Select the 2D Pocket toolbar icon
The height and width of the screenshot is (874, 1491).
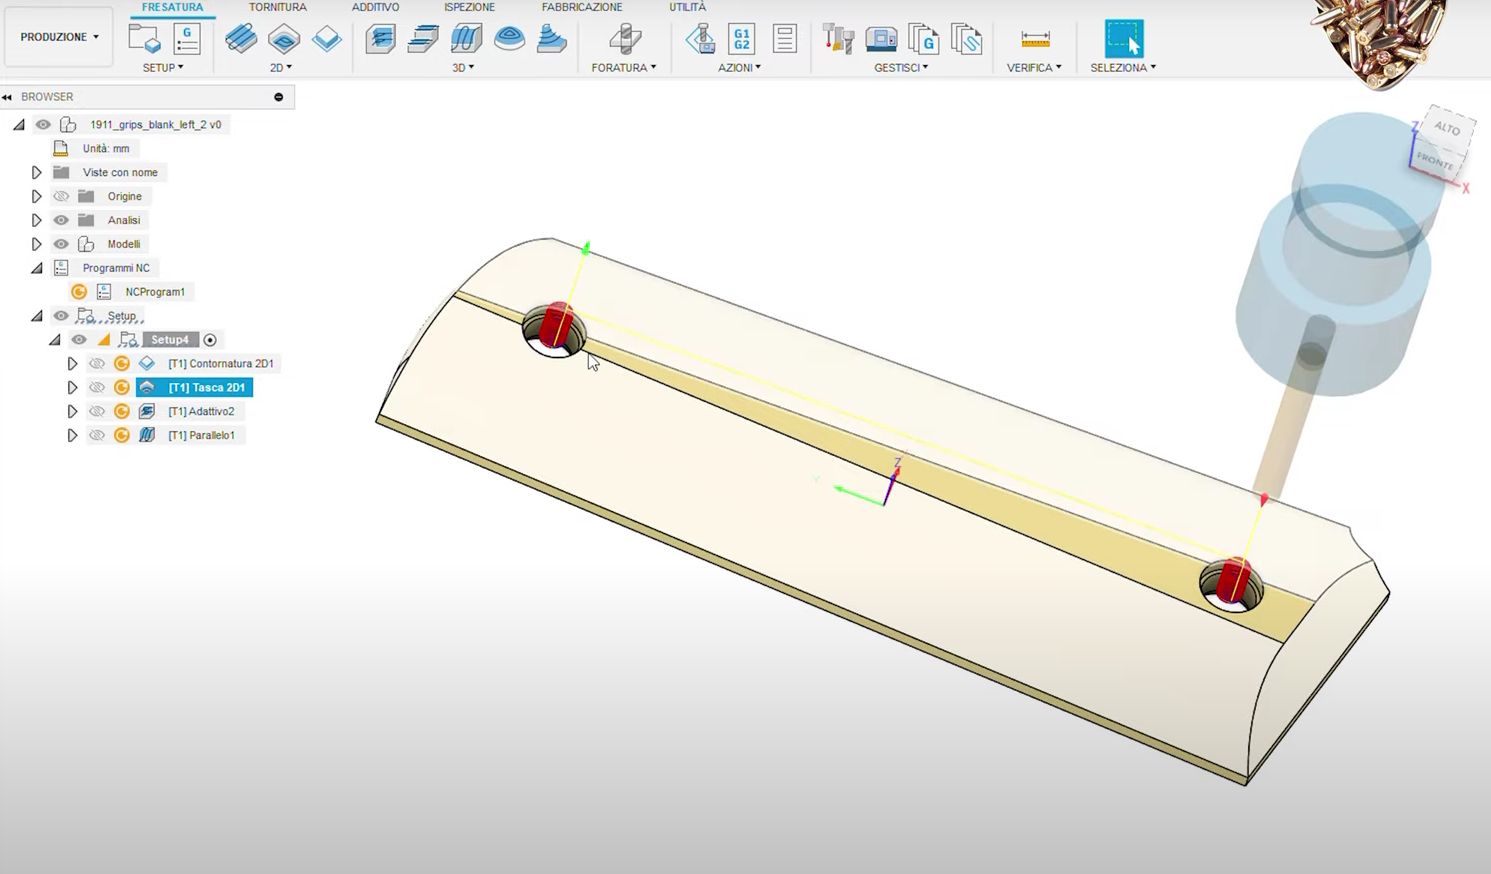(284, 39)
